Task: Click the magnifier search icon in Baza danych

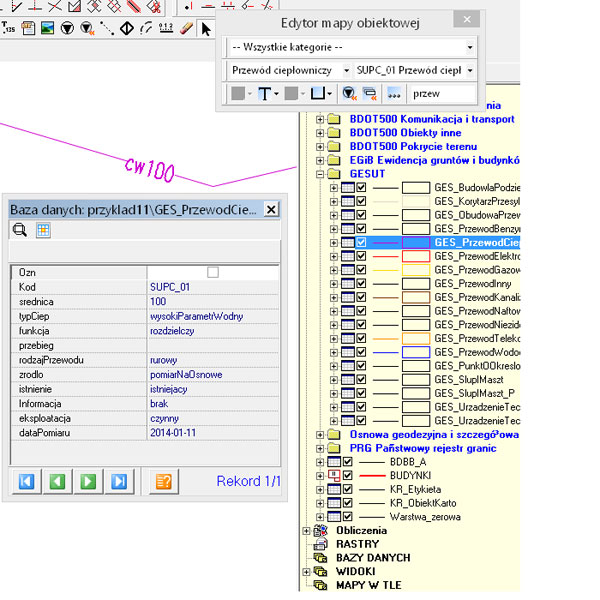Action: [20, 230]
